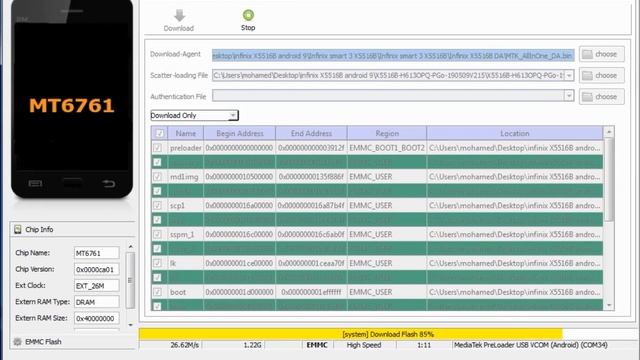Screen dimensions: 640x360
Task: Open the Scatter-loading File dropdown
Action: [569, 75]
